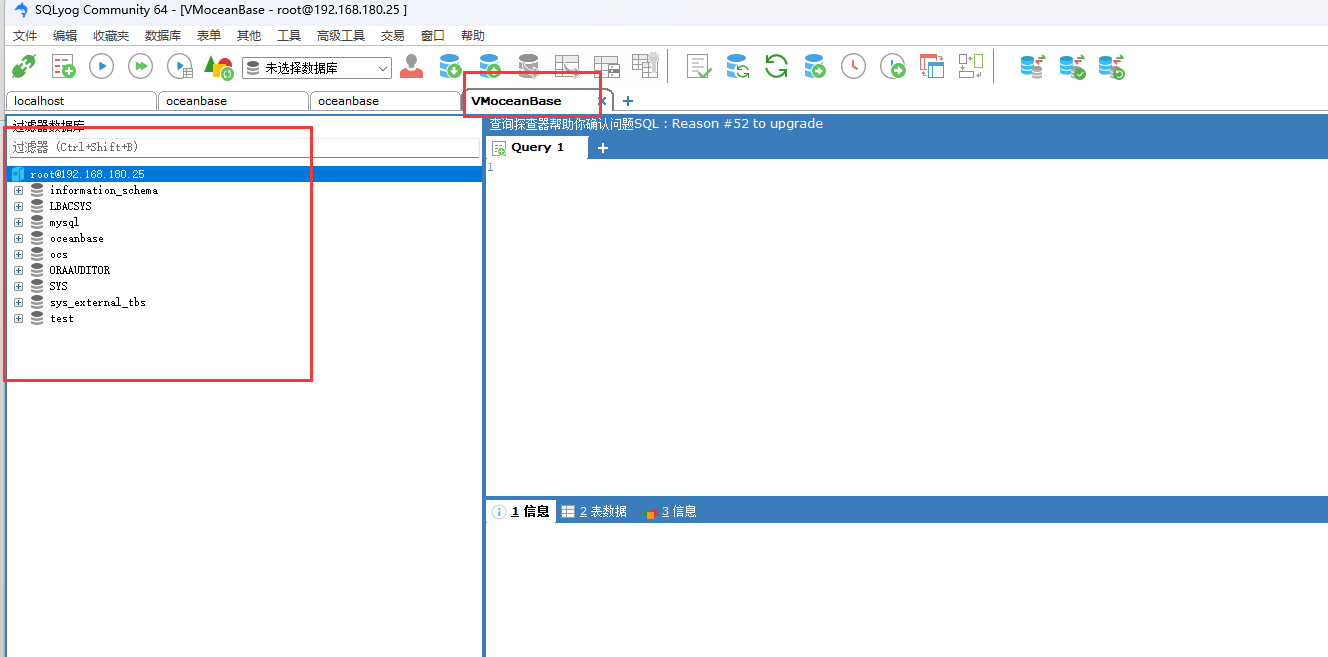Select the ORAAUDITOR database name
Image resolution: width=1328 pixels, height=657 pixels.
coord(80,270)
